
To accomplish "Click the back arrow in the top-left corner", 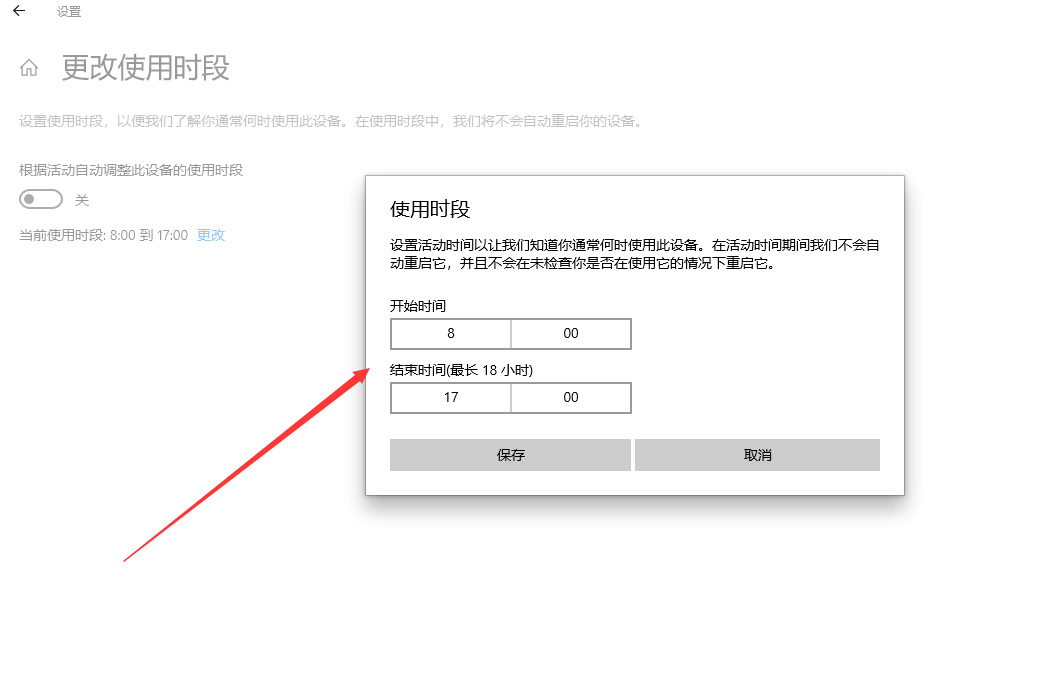I will [21, 12].
